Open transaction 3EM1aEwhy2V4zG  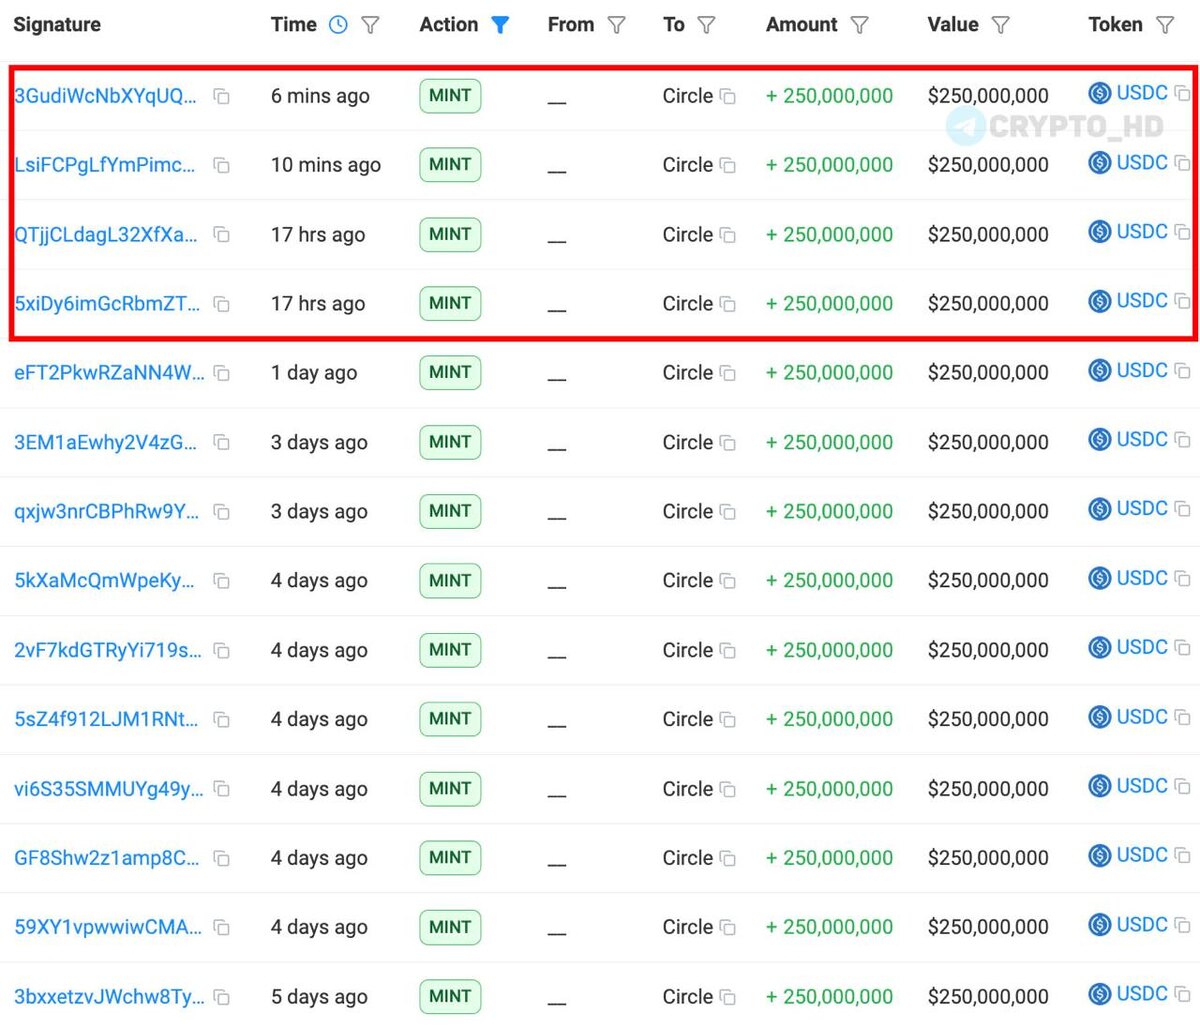106,442
